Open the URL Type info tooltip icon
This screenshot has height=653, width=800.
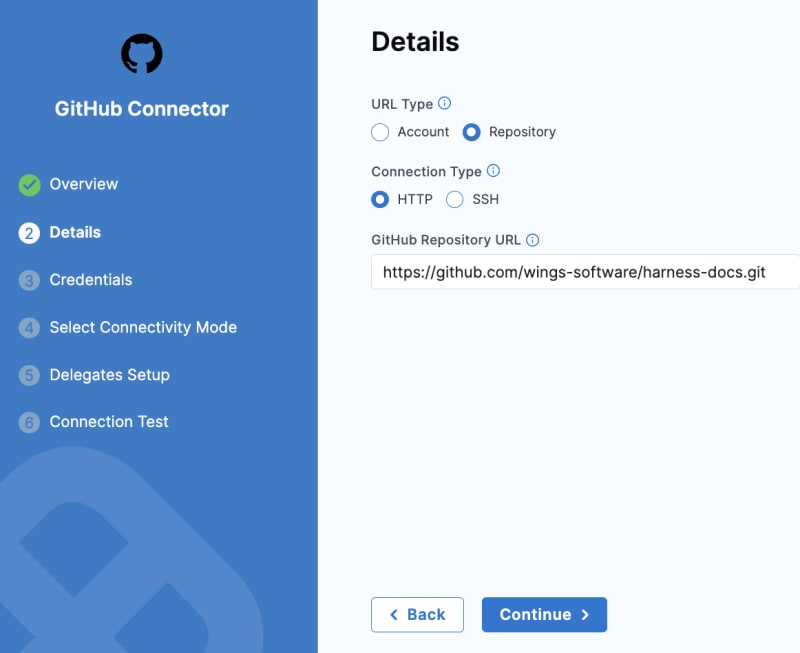(x=444, y=103)
